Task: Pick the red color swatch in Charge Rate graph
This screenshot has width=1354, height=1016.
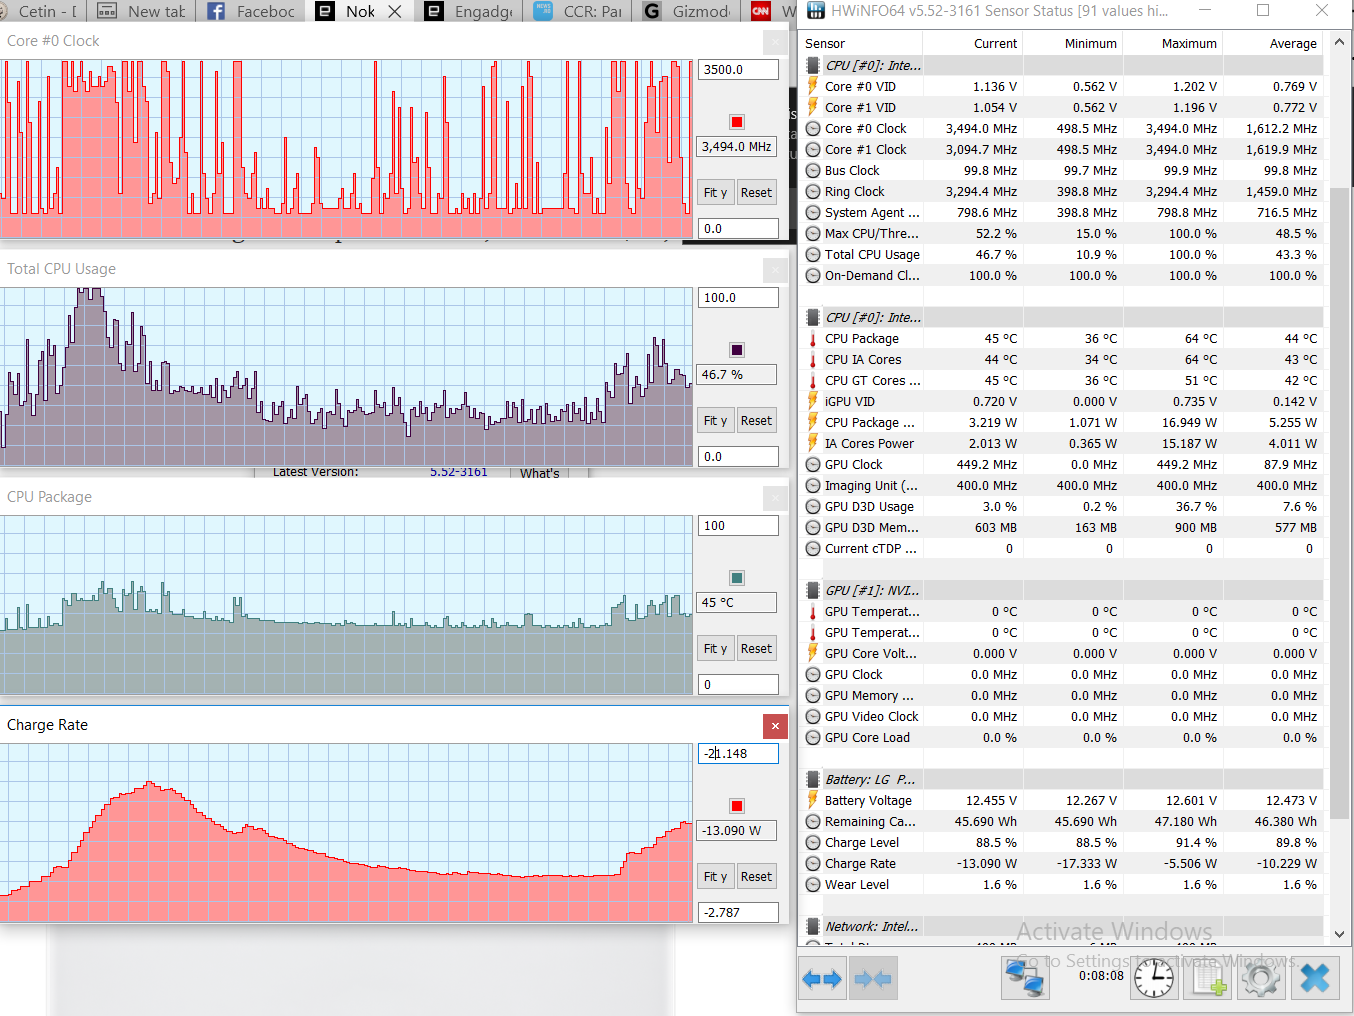Action: (737, 806)
